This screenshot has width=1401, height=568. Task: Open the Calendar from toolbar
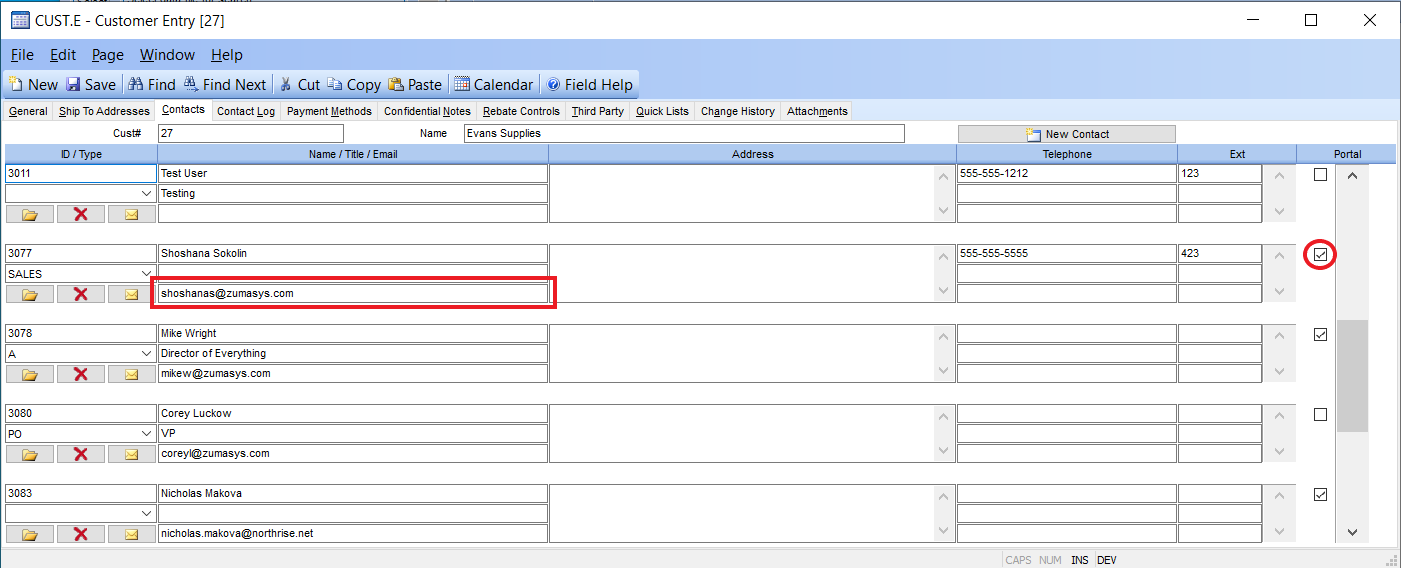point(461,85)
